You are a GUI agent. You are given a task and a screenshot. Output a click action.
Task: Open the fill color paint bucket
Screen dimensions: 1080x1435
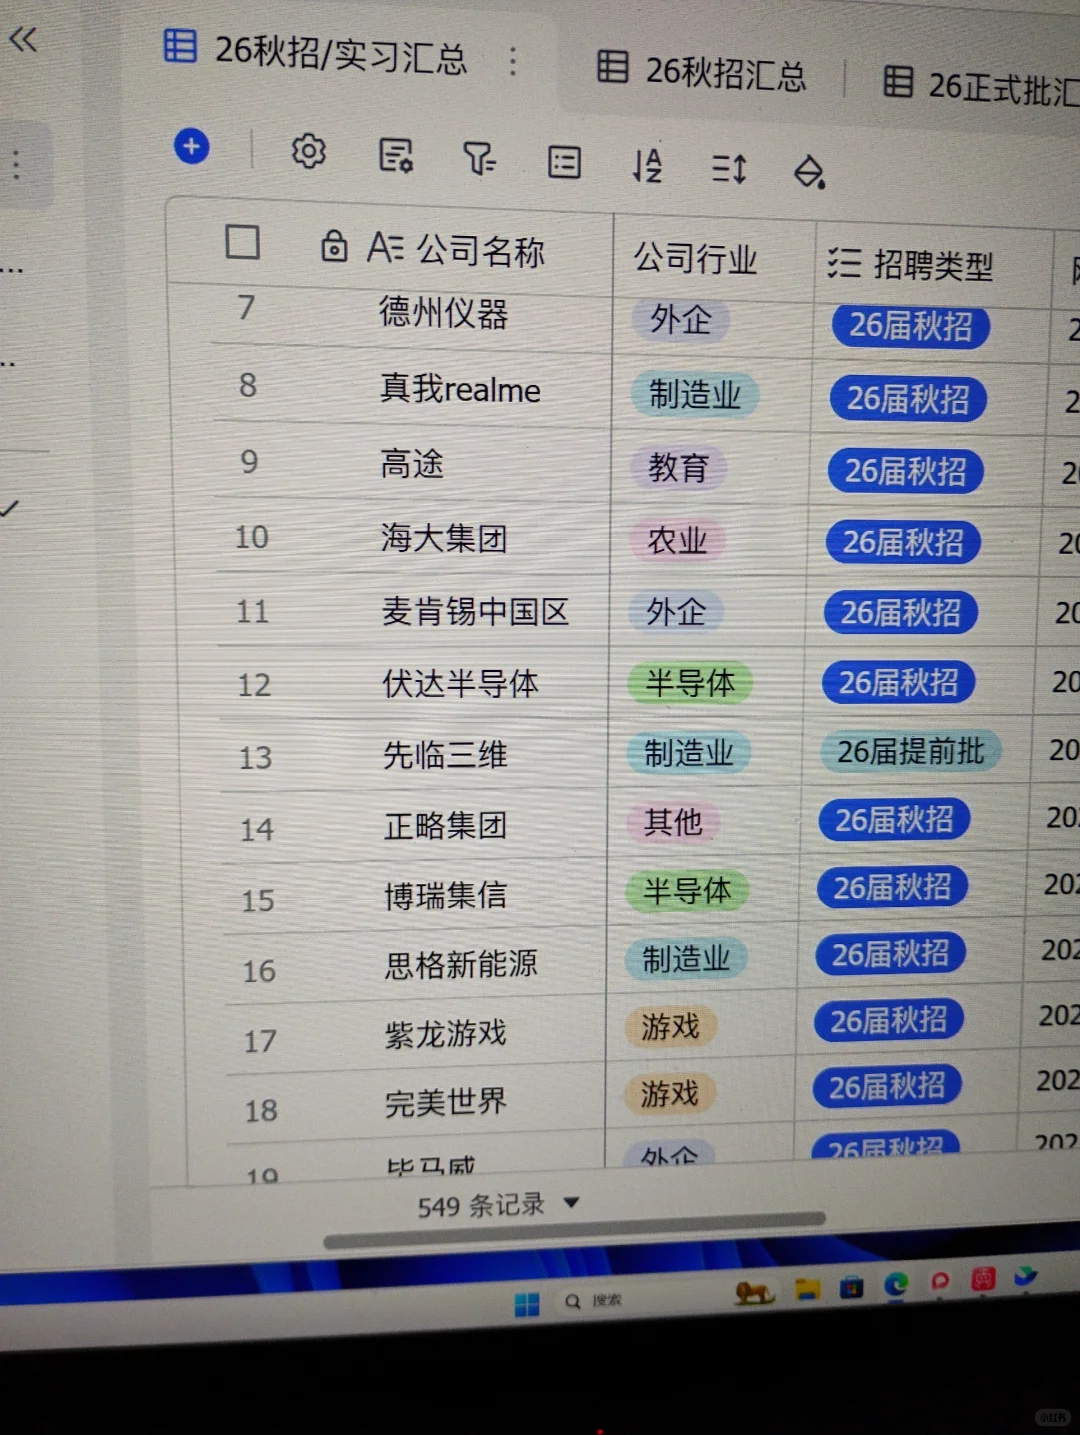pyautogui.click(x=809, y=172)
